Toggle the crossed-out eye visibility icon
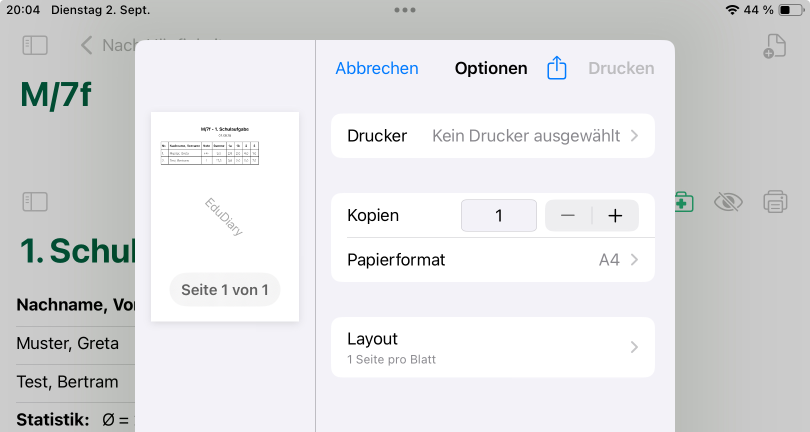Viewport: 810px width, 432px height. (x=728, y=202)
